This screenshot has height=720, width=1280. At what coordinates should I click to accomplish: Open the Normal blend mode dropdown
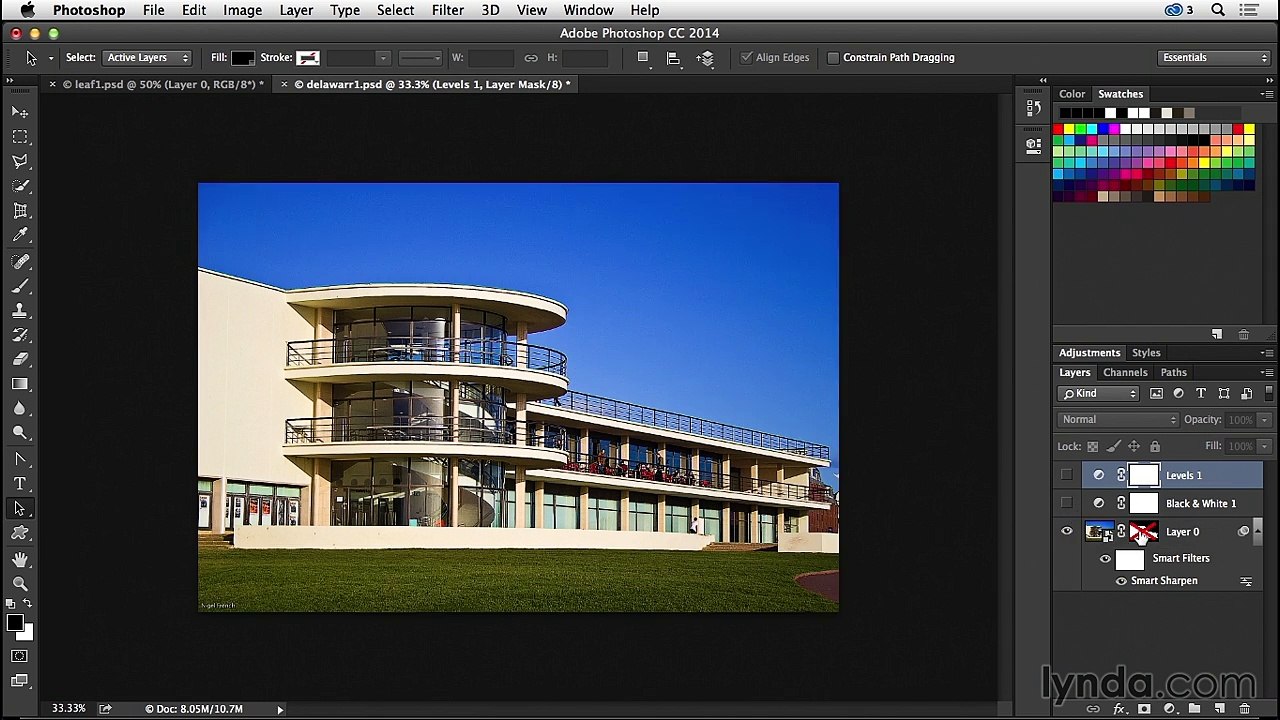1118,420
